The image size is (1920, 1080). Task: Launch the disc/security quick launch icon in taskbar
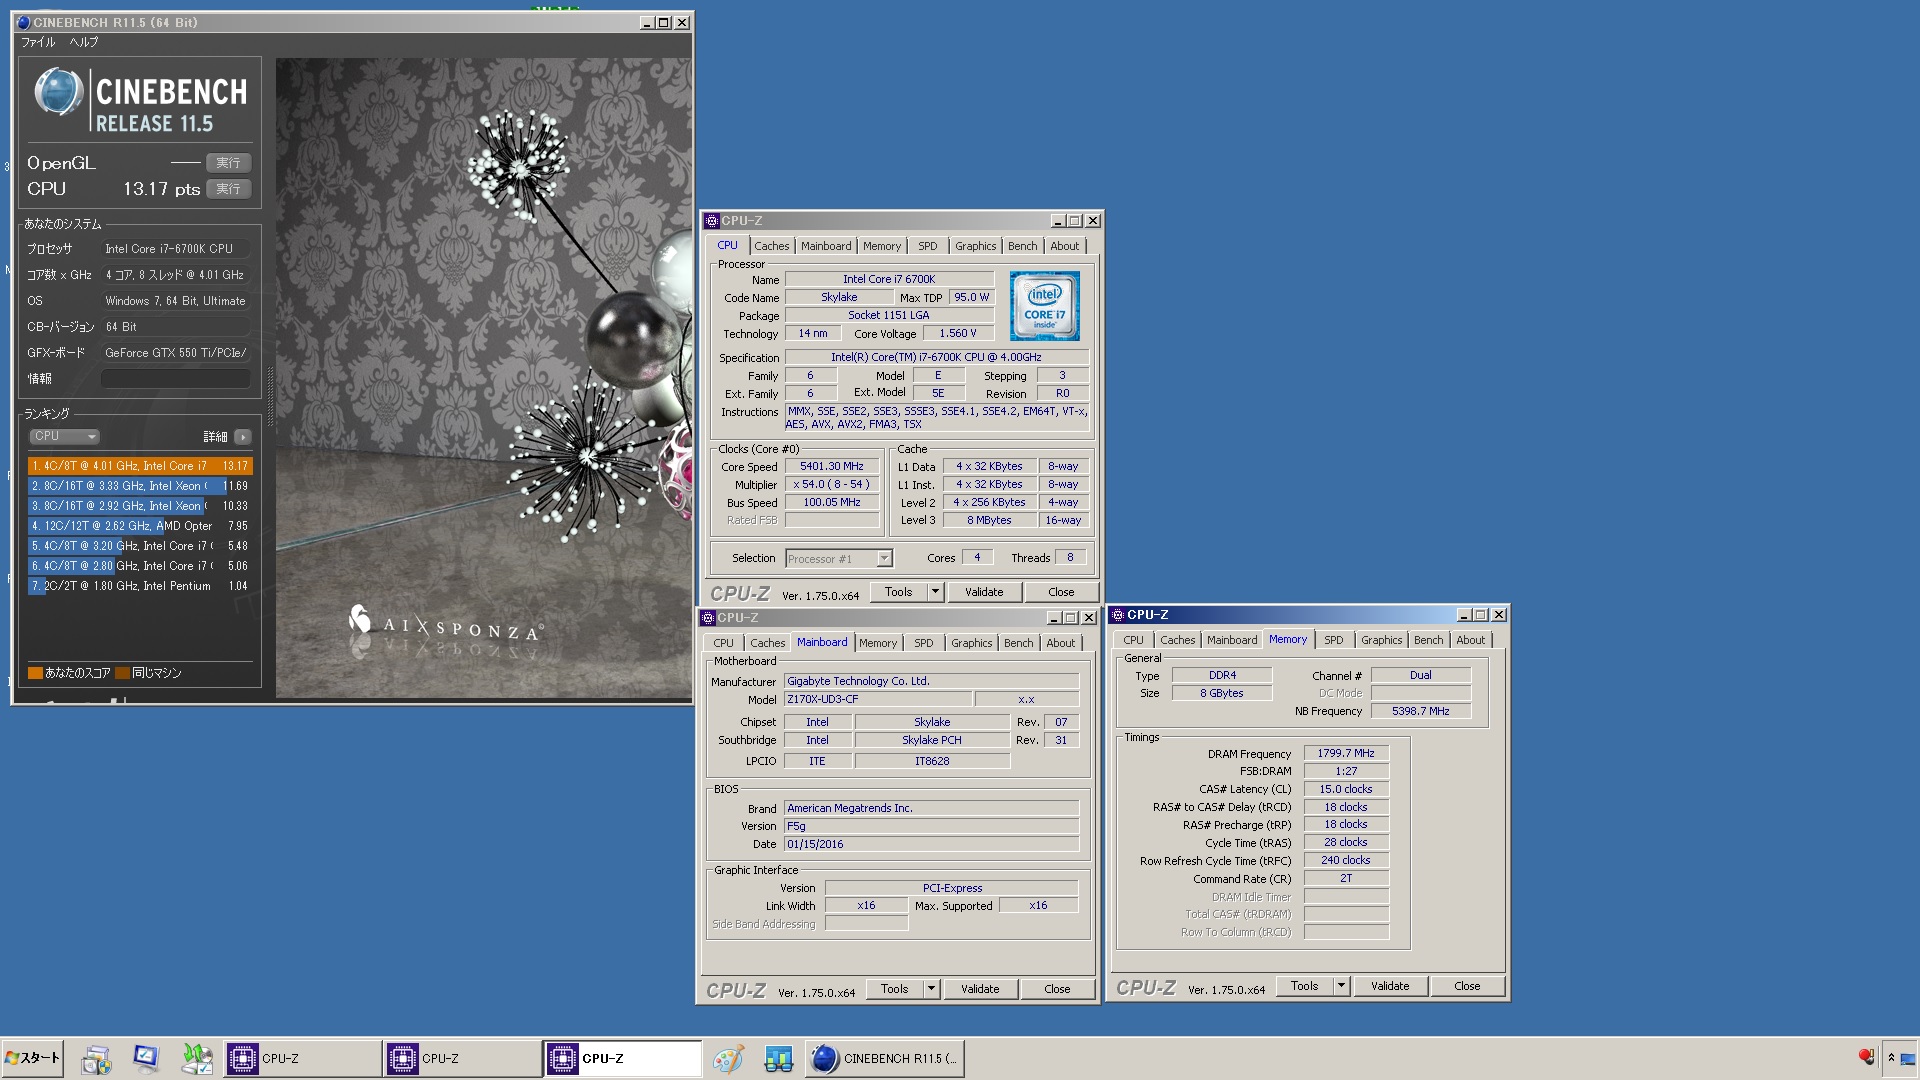(x=96, y=1058)
